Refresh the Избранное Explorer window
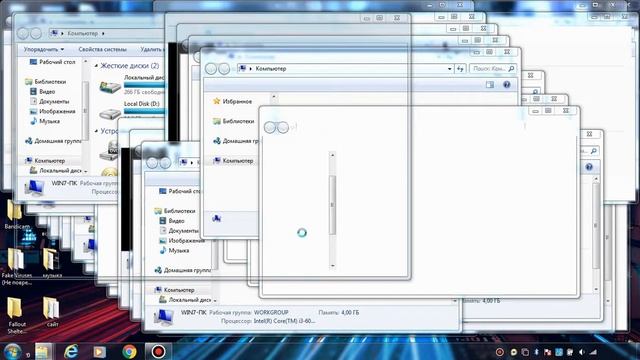640x360 pixels. 460,69
